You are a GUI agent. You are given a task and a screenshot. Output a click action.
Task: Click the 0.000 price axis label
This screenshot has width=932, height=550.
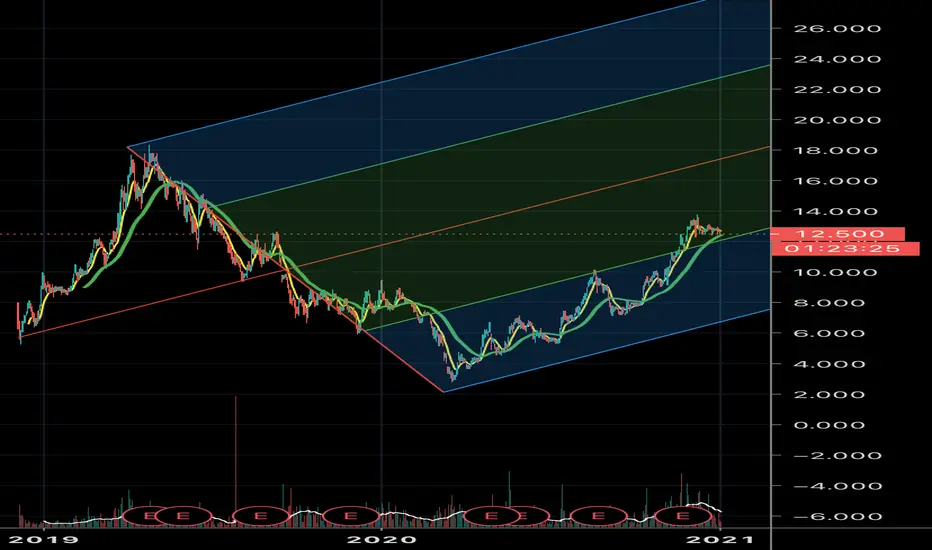pos(829,425)
